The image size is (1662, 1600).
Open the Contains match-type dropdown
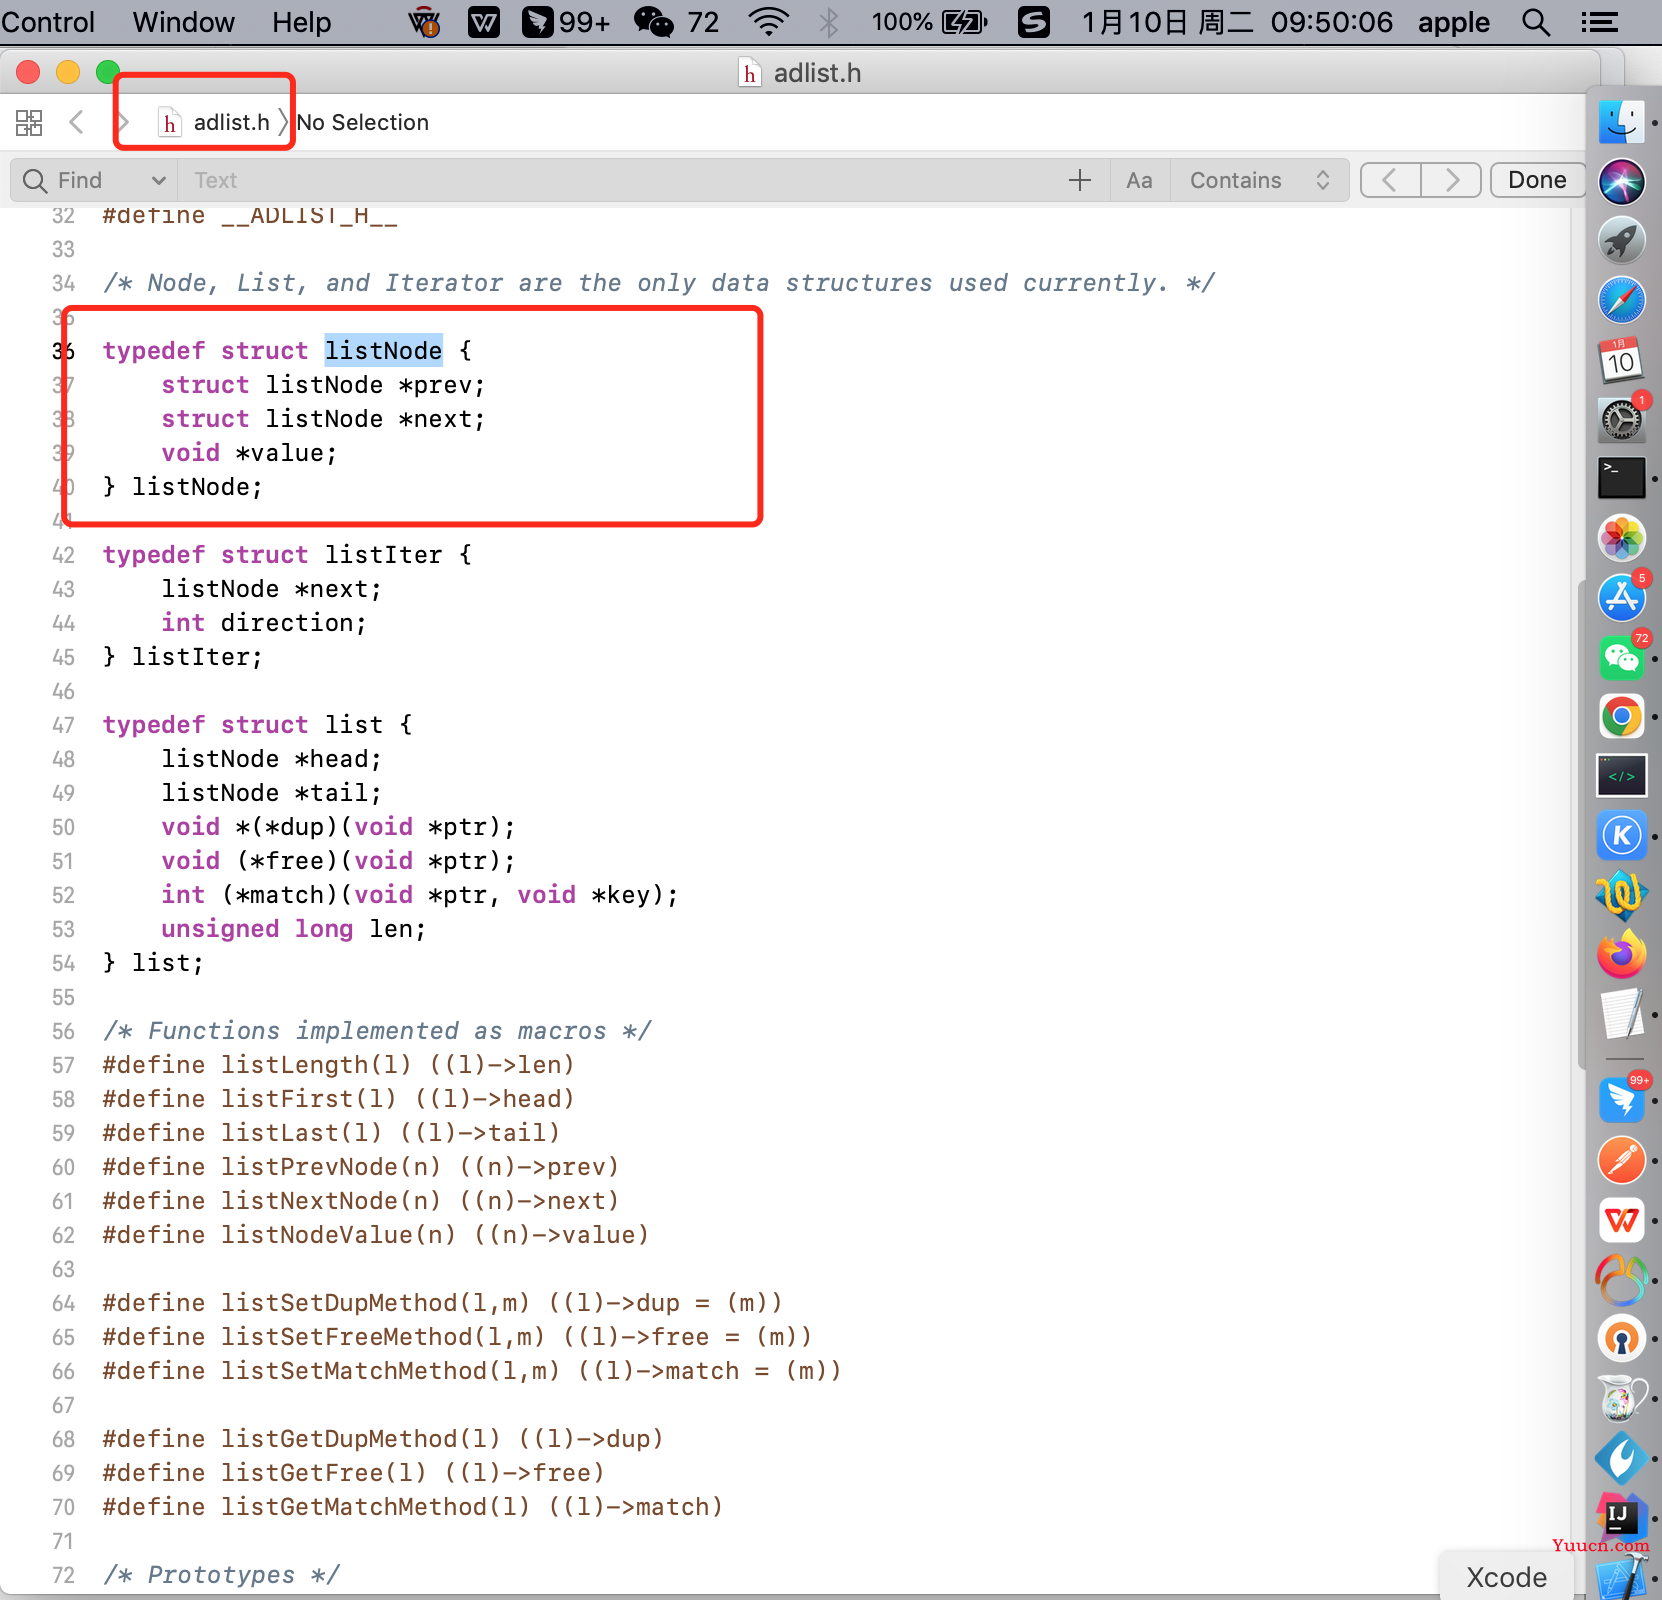[x=1259, y=180]
